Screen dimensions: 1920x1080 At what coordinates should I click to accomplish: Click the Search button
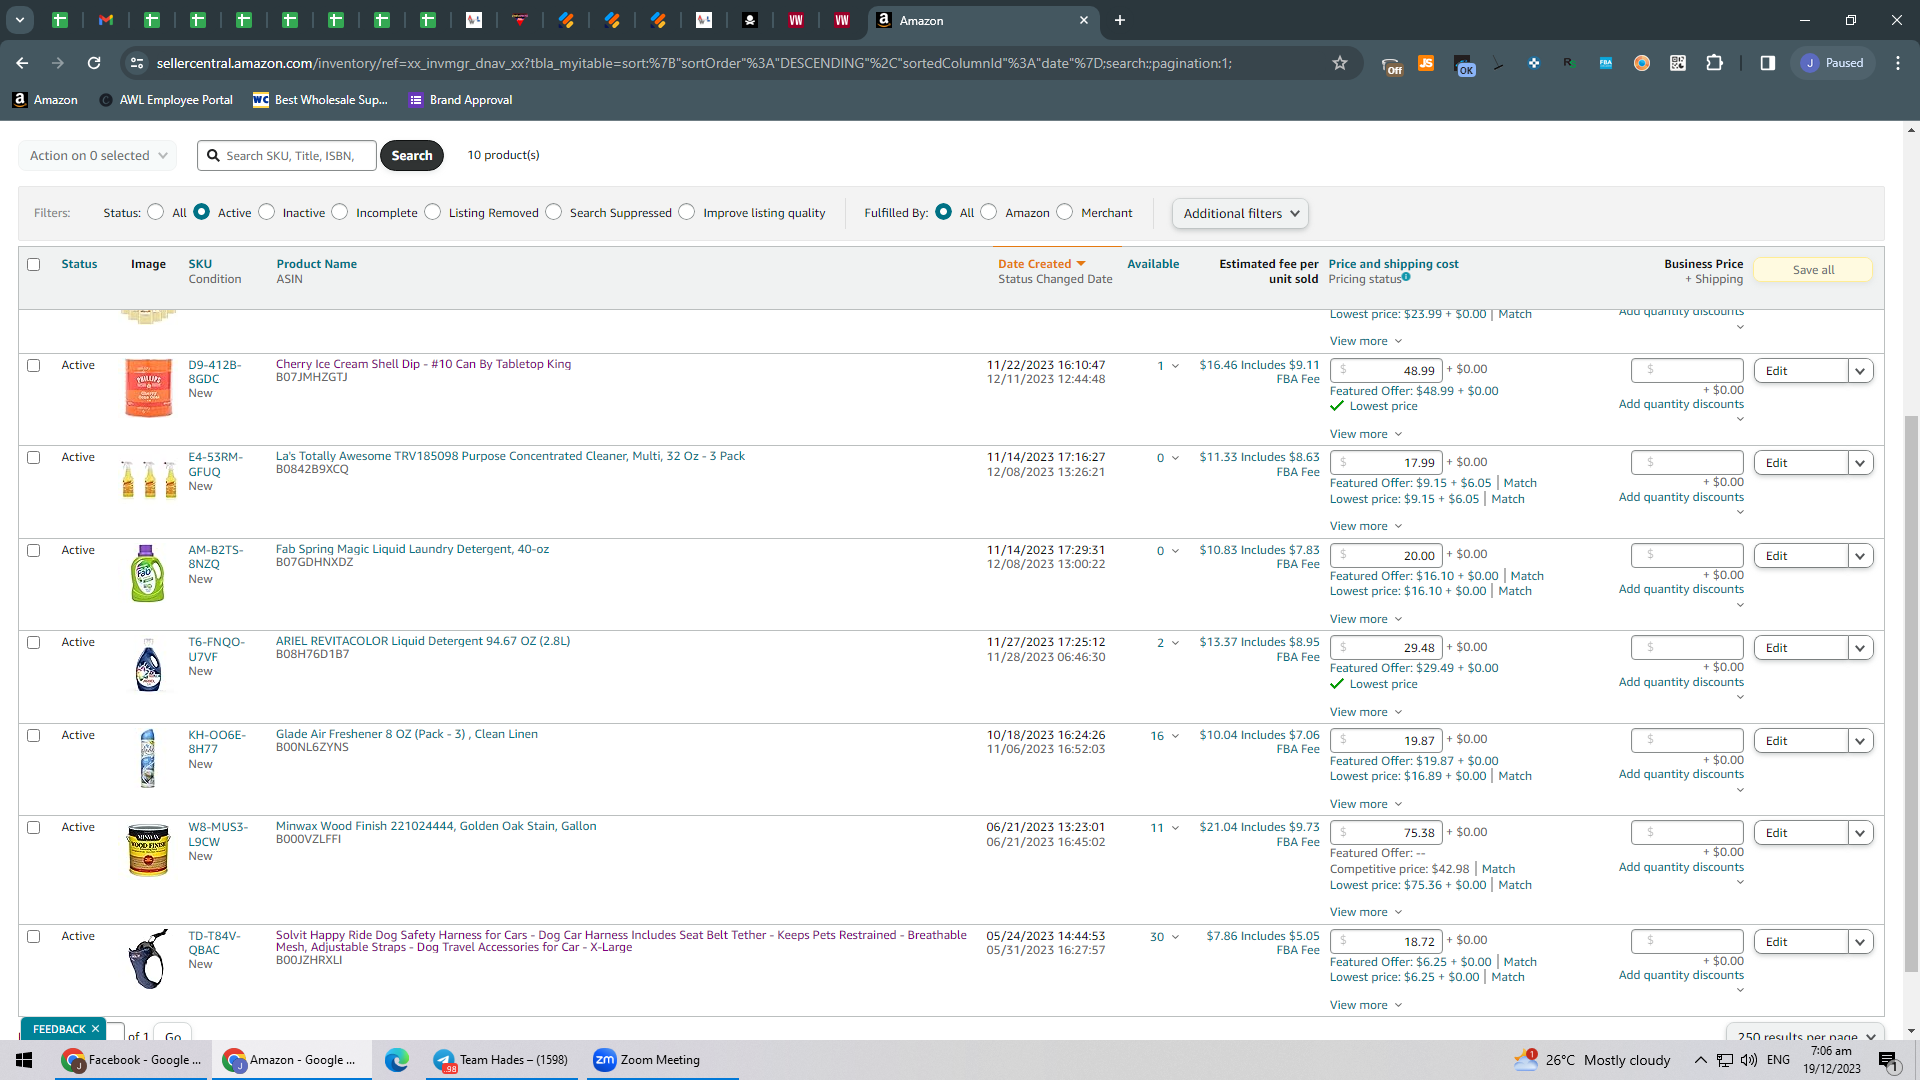coord(412,155)
